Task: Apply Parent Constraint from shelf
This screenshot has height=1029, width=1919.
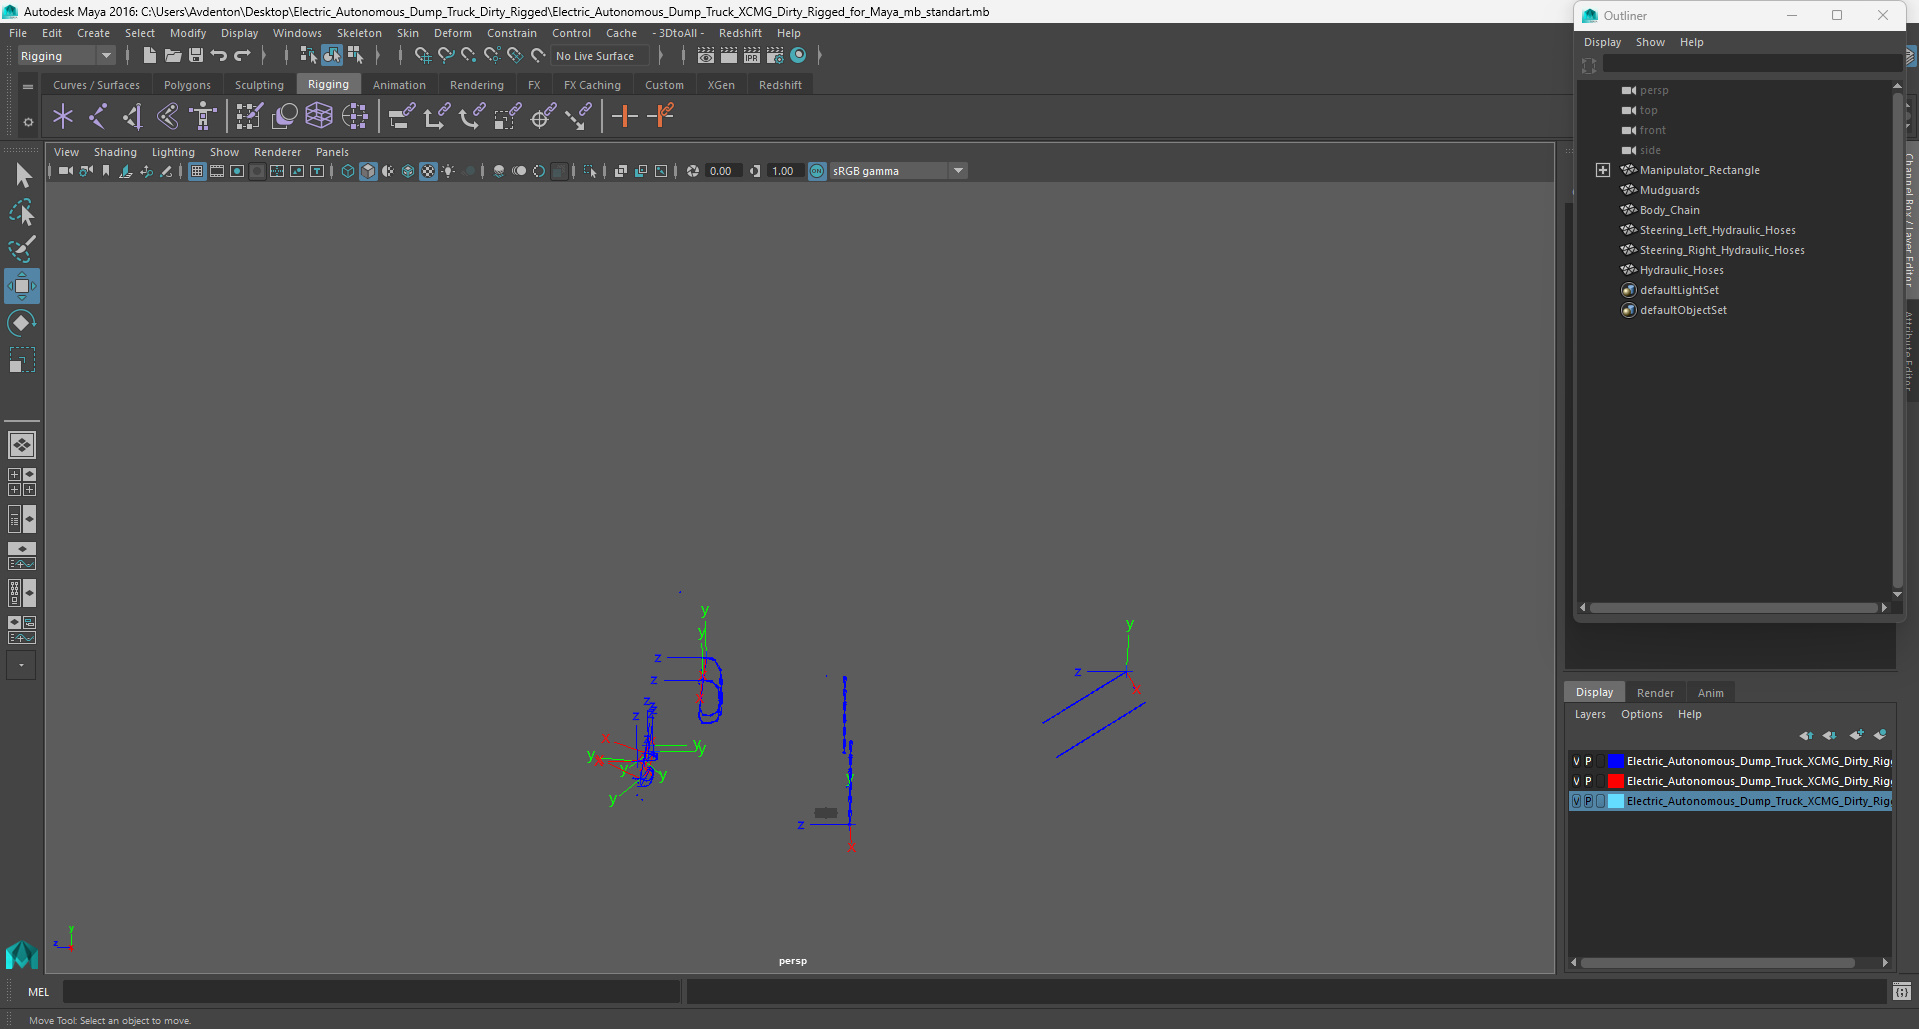Action: click(x=402, y=117)
